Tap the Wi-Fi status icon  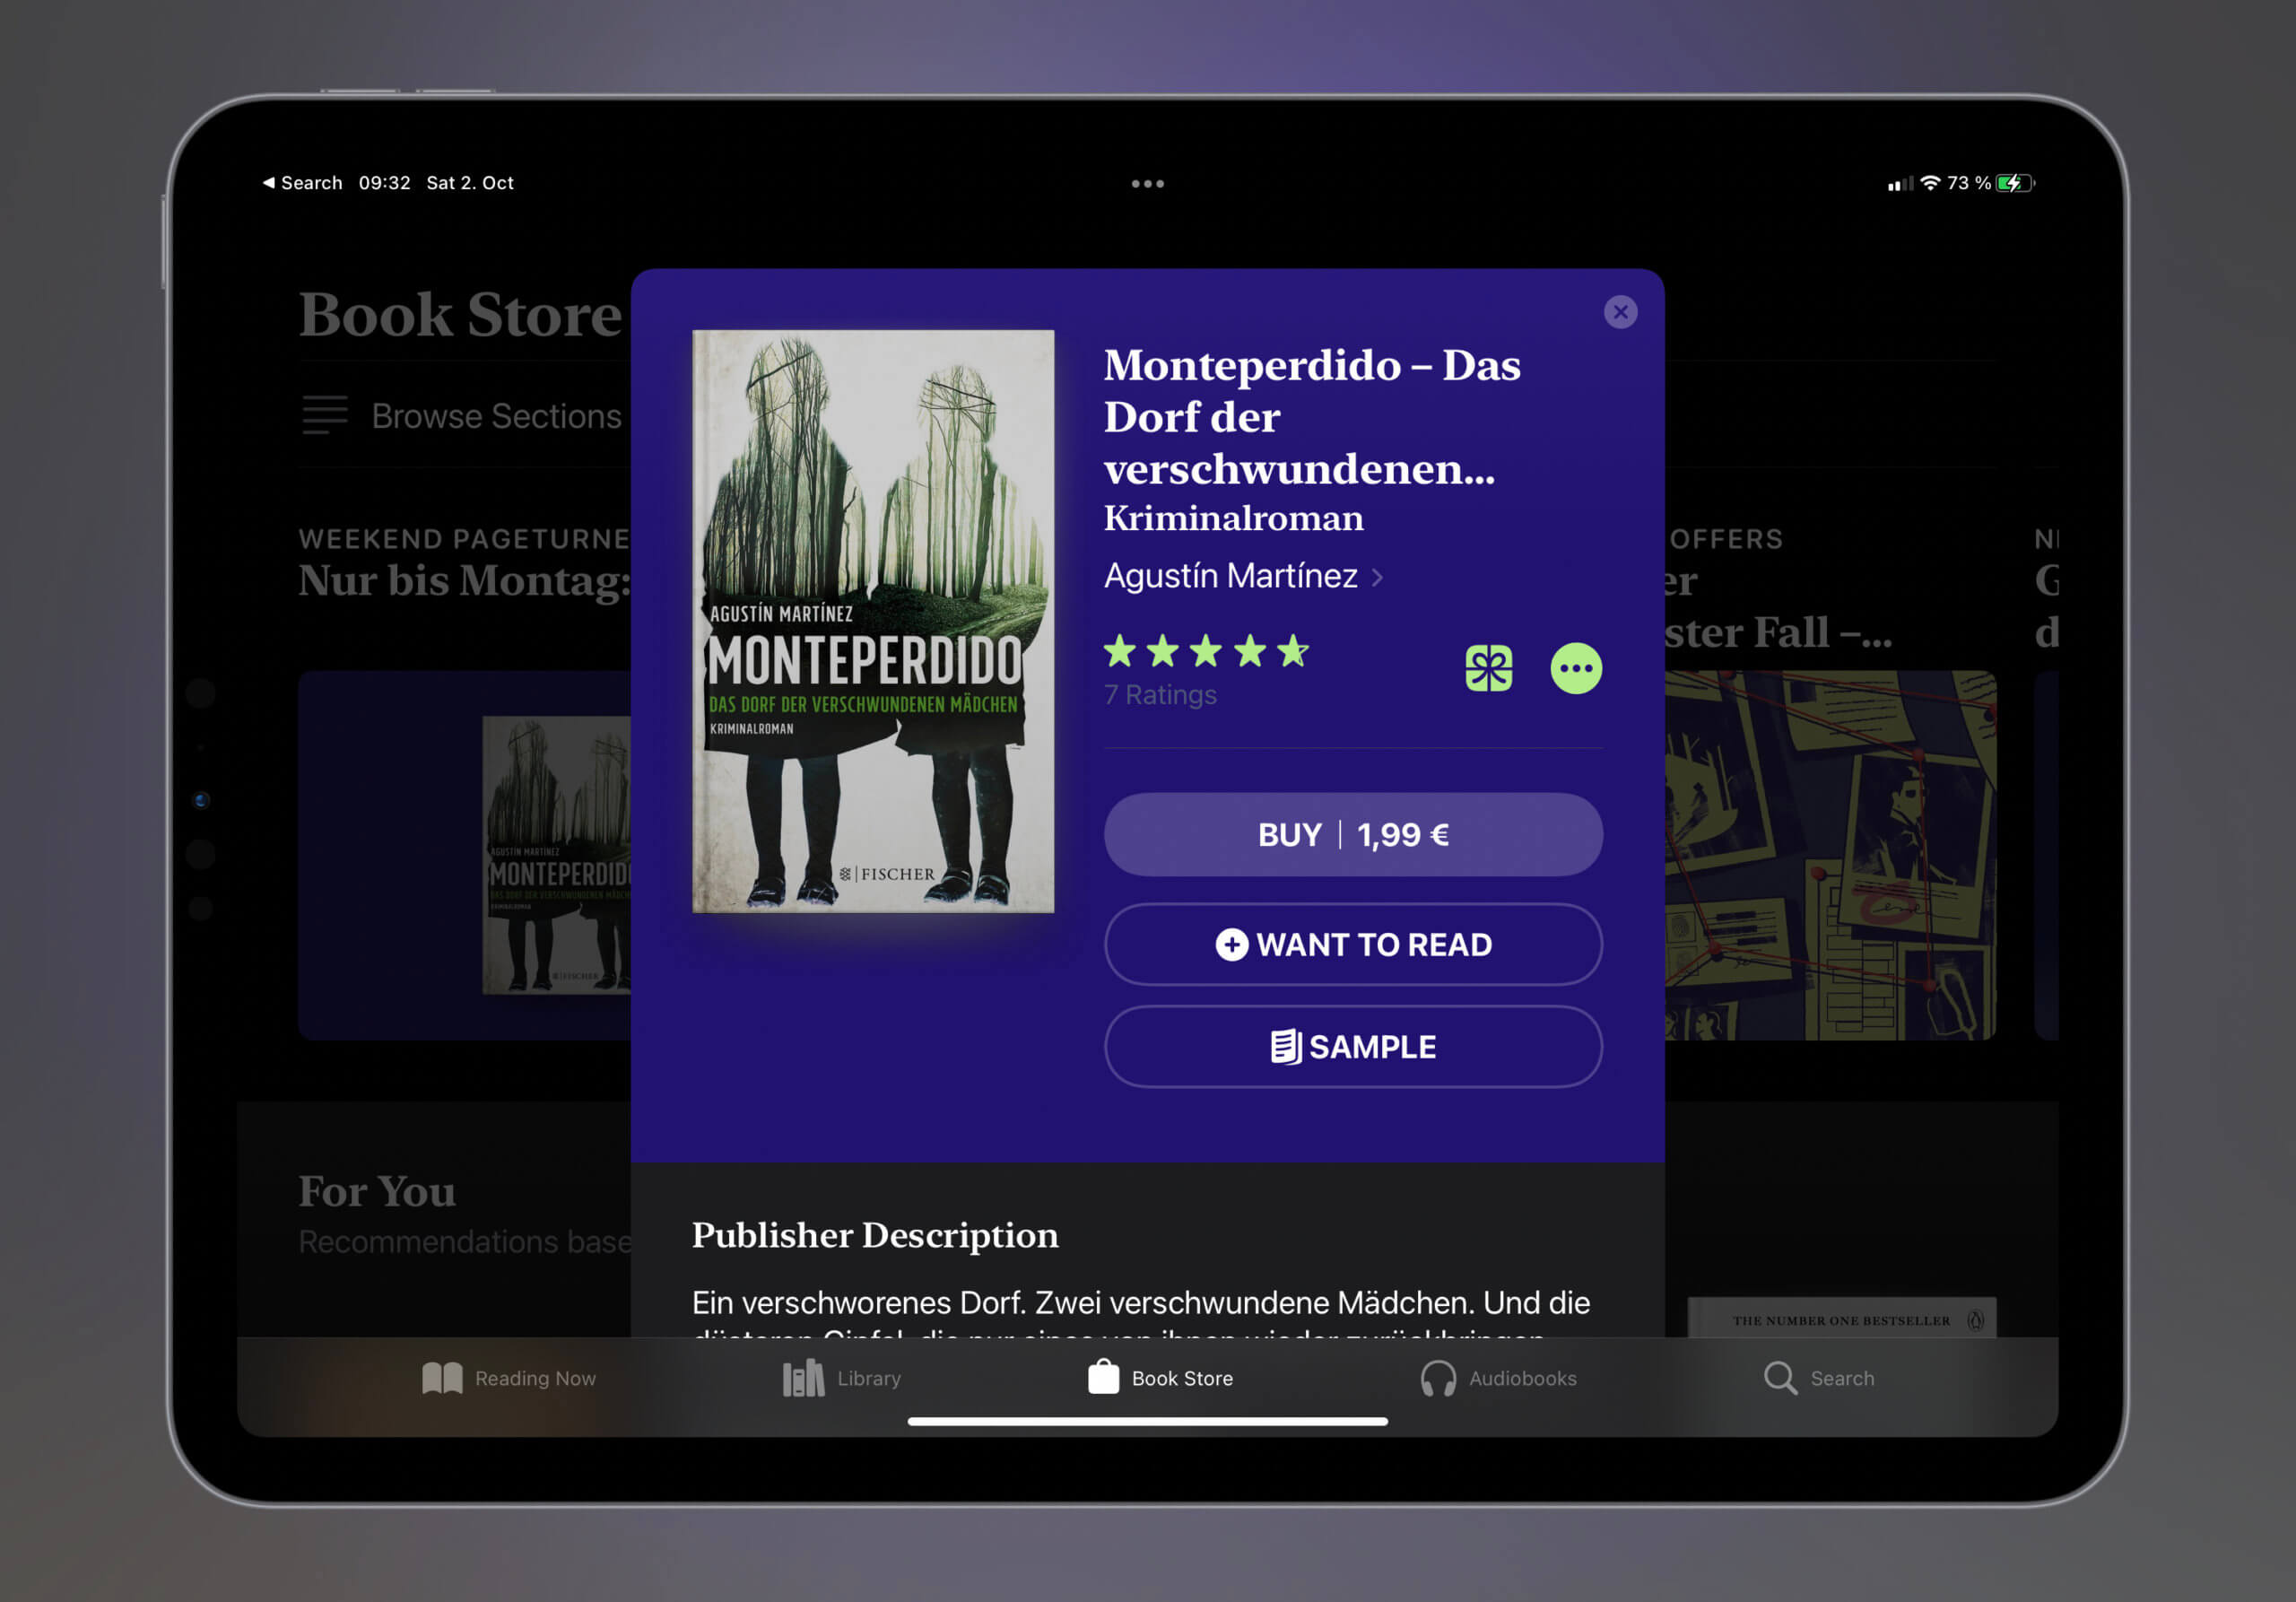click(1930, 183)
